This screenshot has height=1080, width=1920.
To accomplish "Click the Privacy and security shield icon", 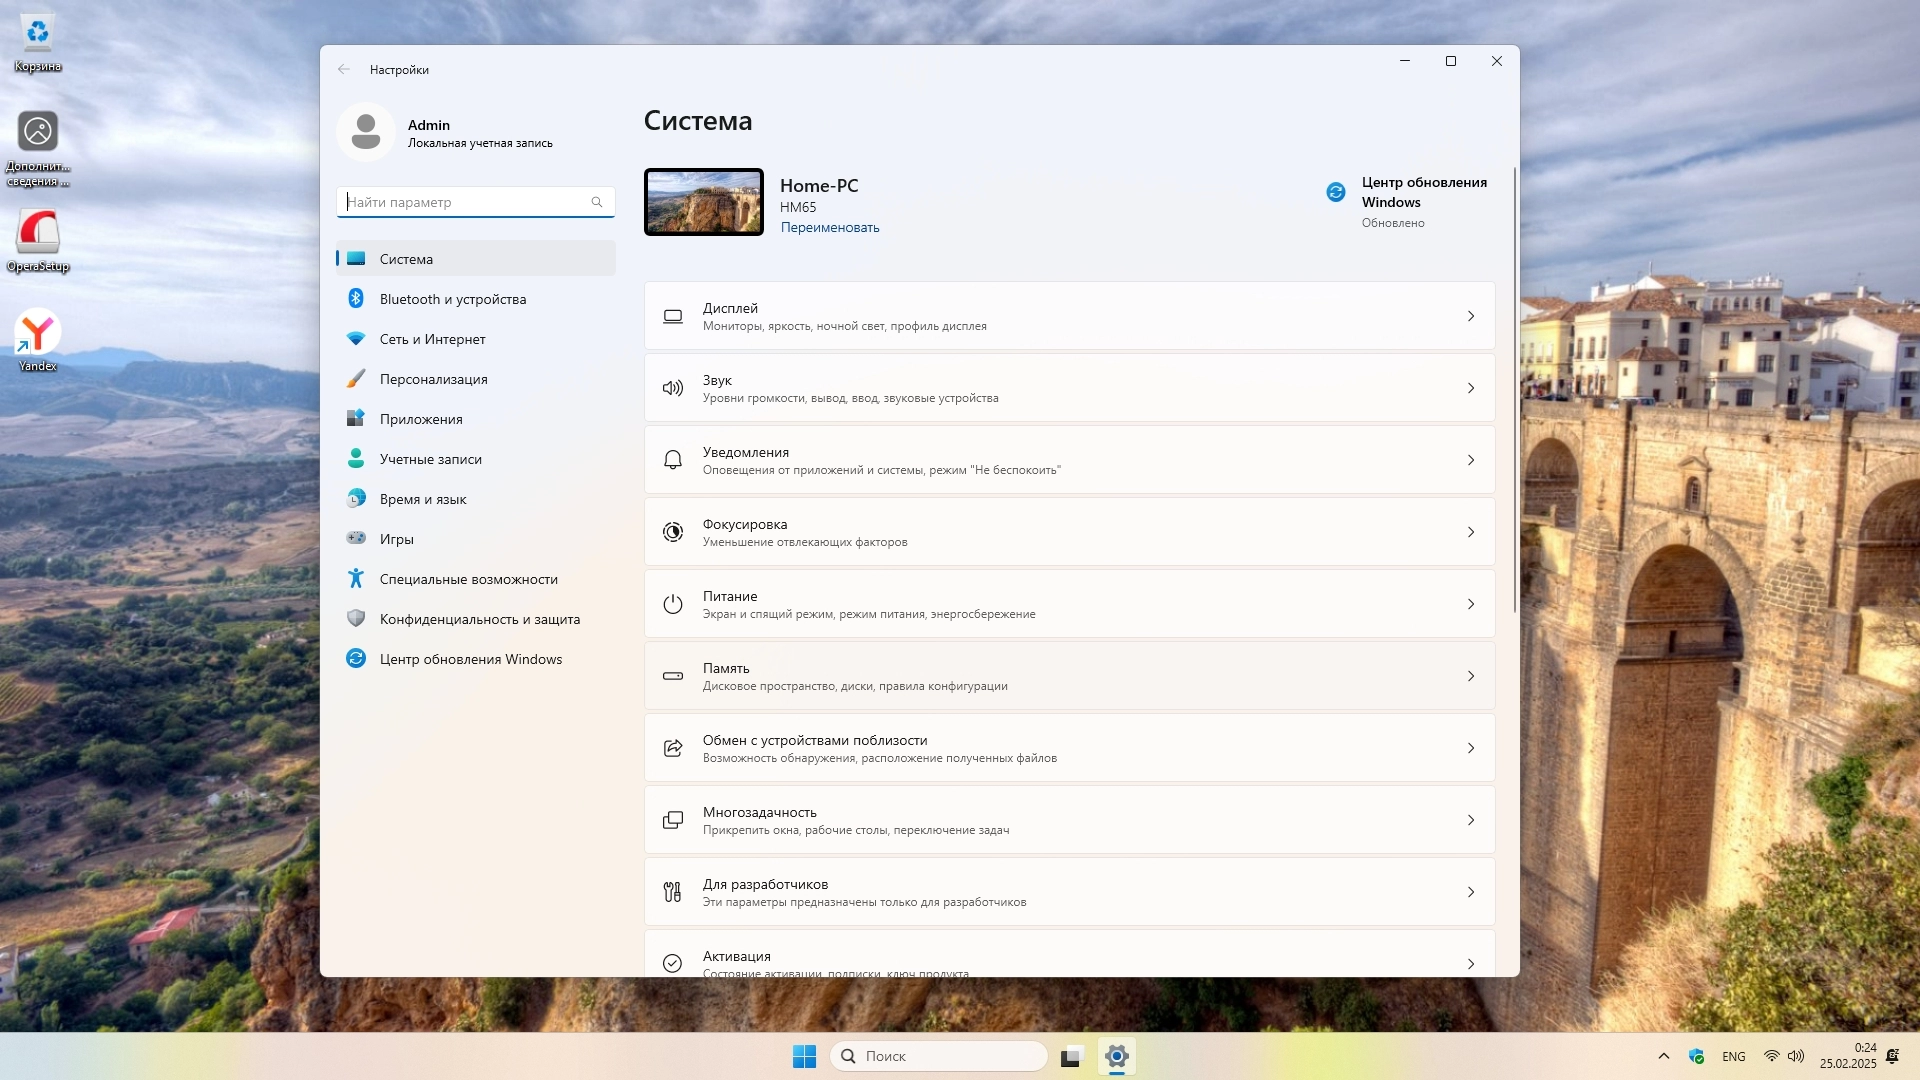I will pyautogui.click(x=356, y=619).
